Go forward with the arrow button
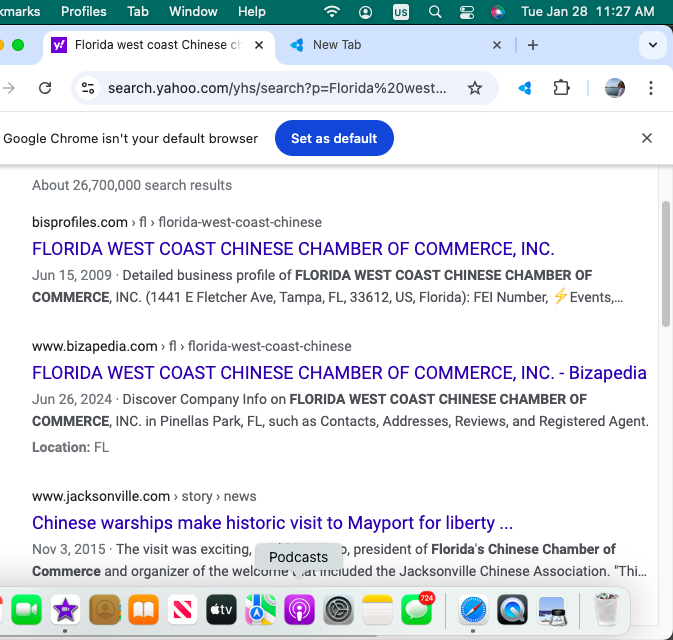The image size is (673, 640). pyautogui.click(x=9, y=88)
